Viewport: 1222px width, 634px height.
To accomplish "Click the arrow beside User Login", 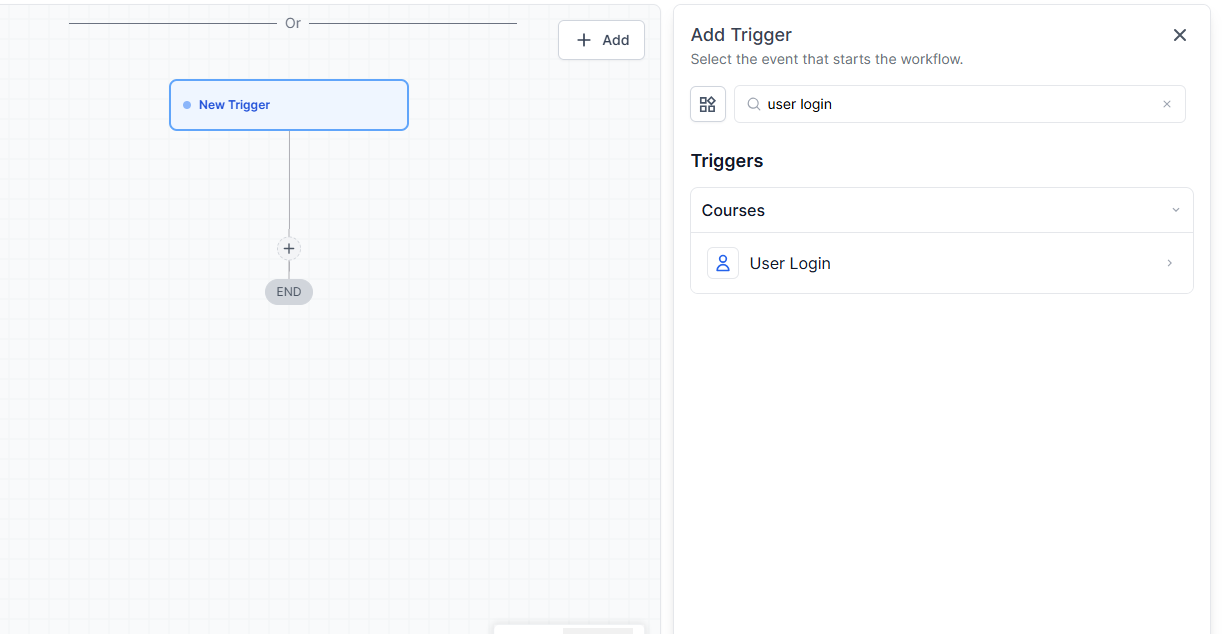I will pos(1169,263).
